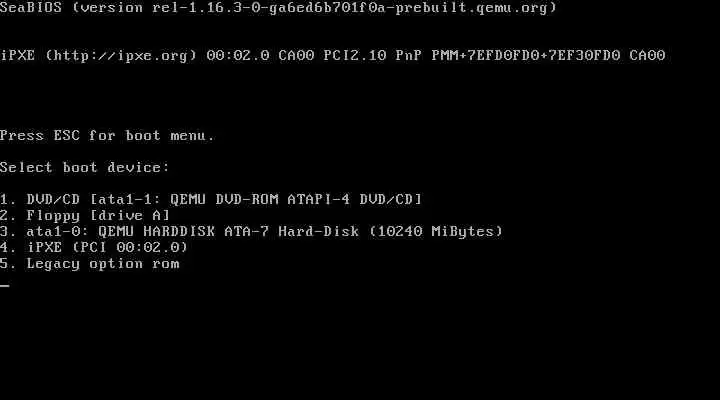The image size is (720, 400).
Task: Click the 'Press ESC for boot menu' text
Action: pos(107,135)
